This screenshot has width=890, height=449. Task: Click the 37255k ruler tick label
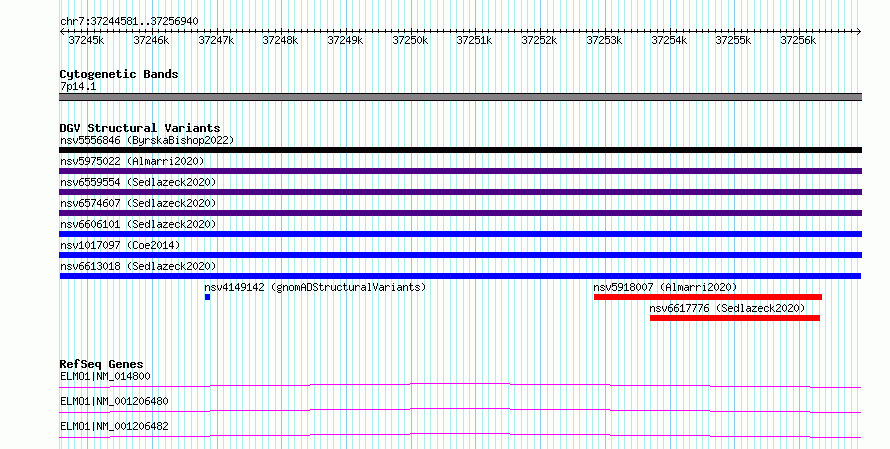click(733, 41)
